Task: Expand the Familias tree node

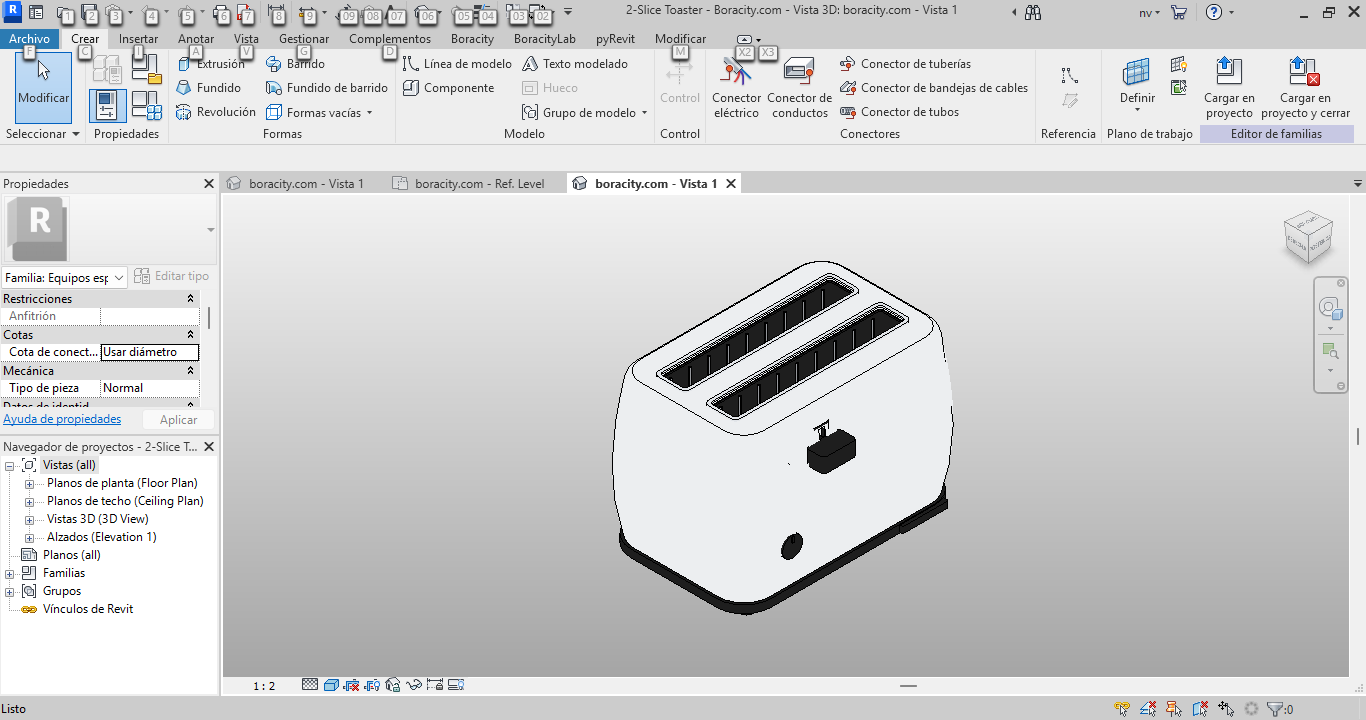Action: pyautogui.click(x=10, y=573)
